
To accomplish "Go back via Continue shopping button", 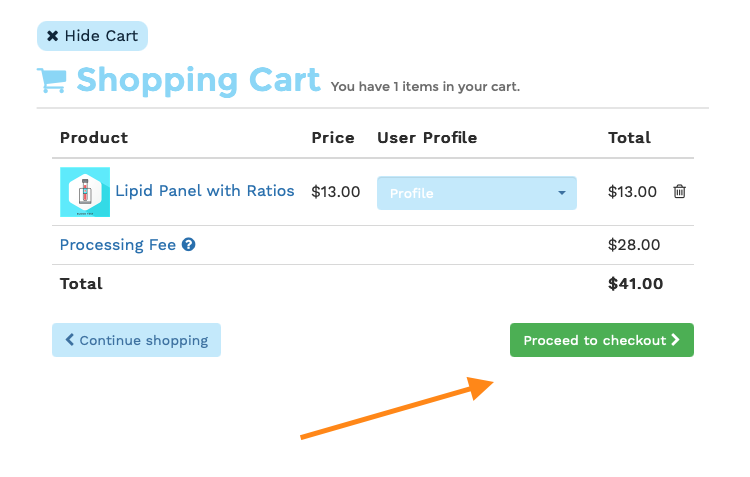I will 136,340.
